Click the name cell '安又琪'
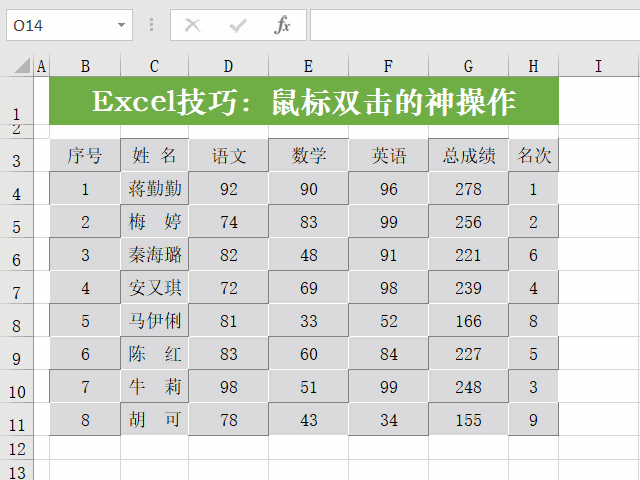Viewport: 640px width, 480px height. (154, 287)
